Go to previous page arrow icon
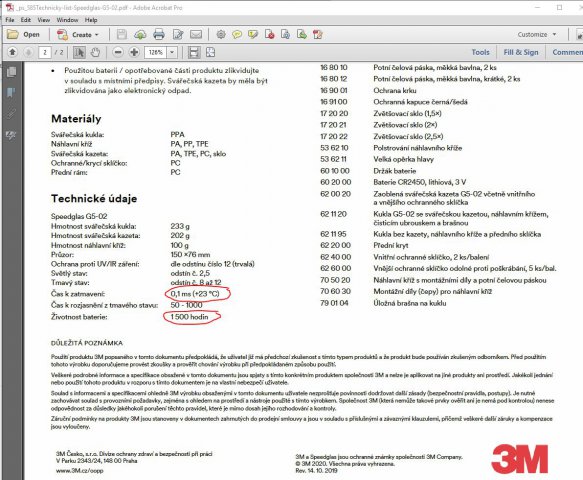 click(12, 52)
